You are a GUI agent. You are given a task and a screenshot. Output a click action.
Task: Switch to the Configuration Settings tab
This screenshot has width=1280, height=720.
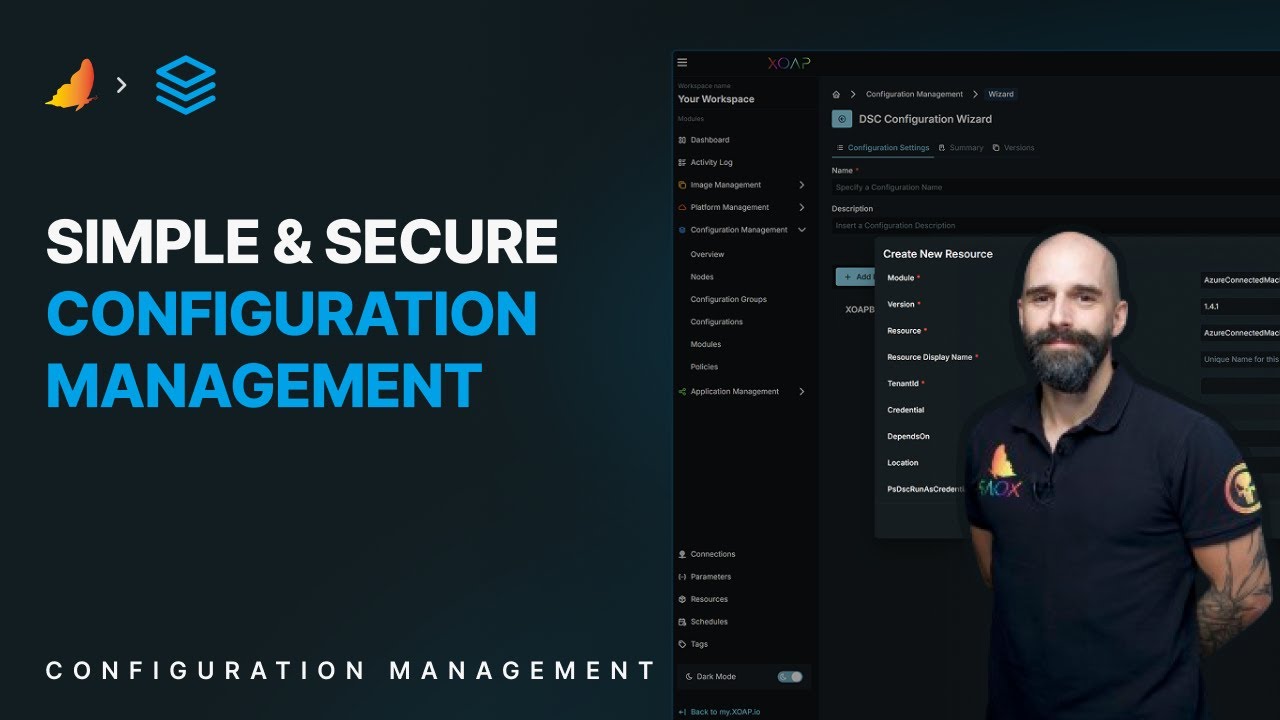pyautogui.click(x=883, y=148)
